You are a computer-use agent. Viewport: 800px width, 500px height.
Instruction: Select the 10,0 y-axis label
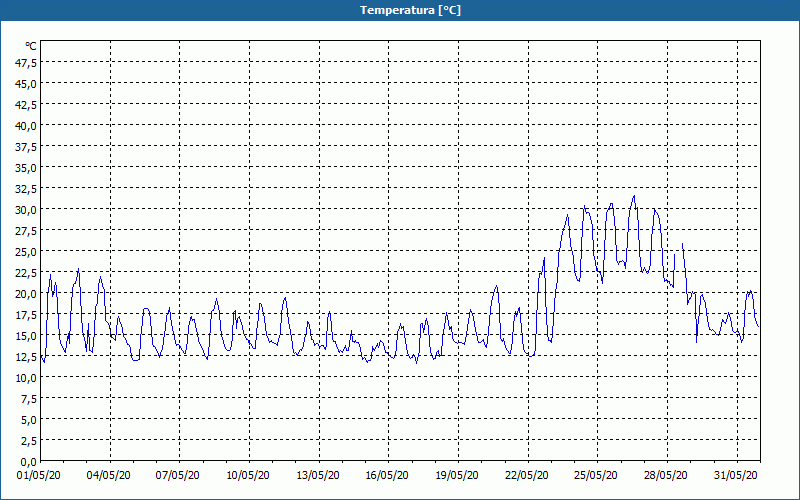point(26,378)
